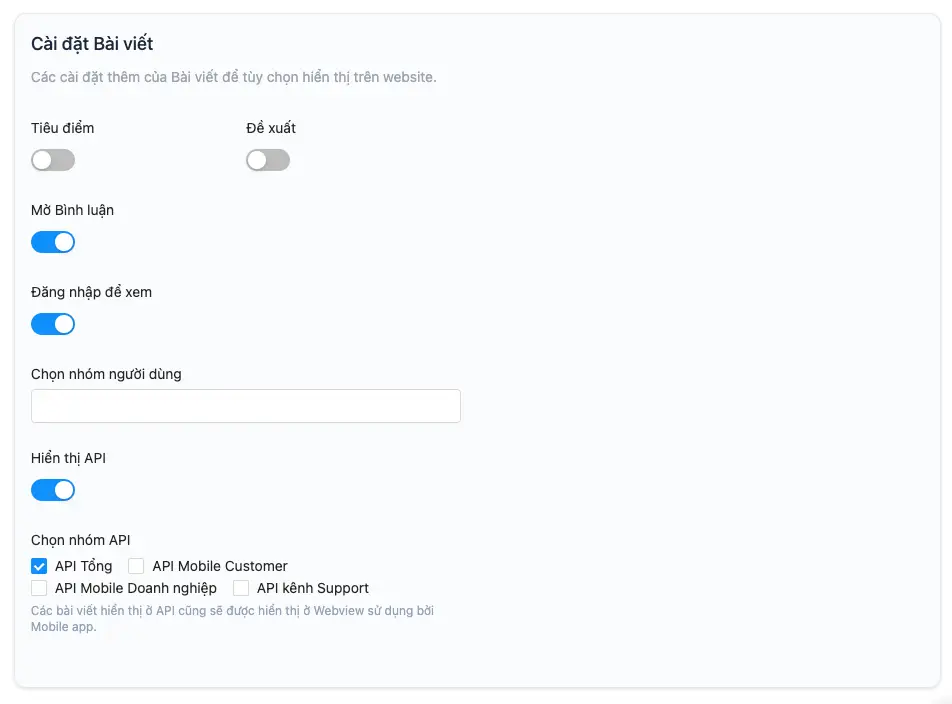Screen dimensions: 952x704
Task: Check the API Mobile Customer checkbox box
Action: tap(137, 566)
